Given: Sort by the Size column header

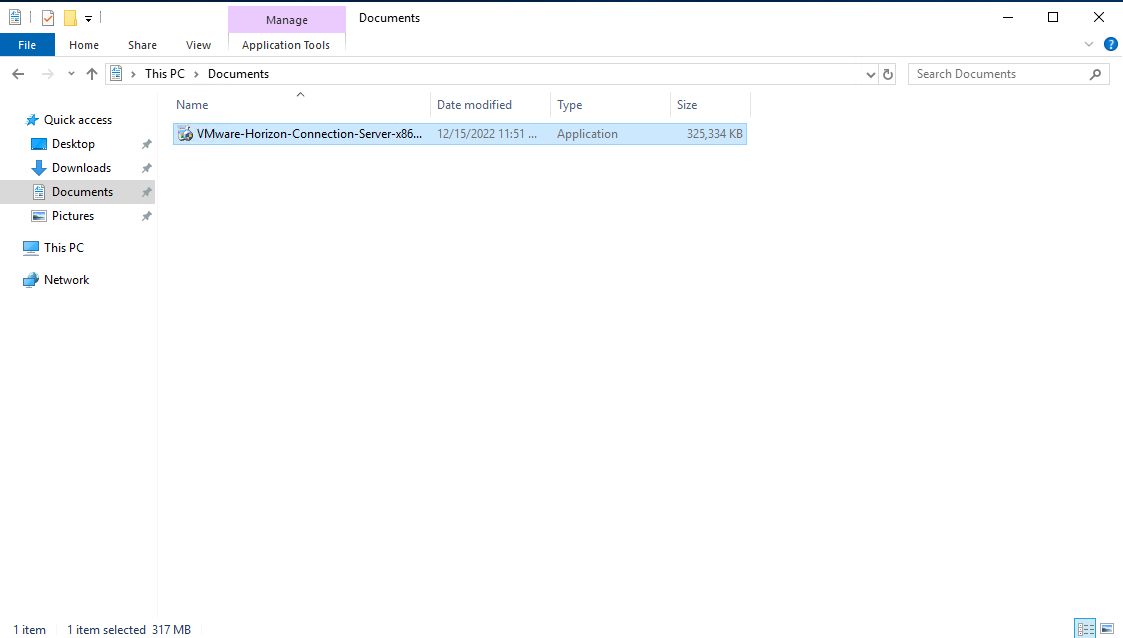Looking at the screenshot, I should (x=710, y=105).
